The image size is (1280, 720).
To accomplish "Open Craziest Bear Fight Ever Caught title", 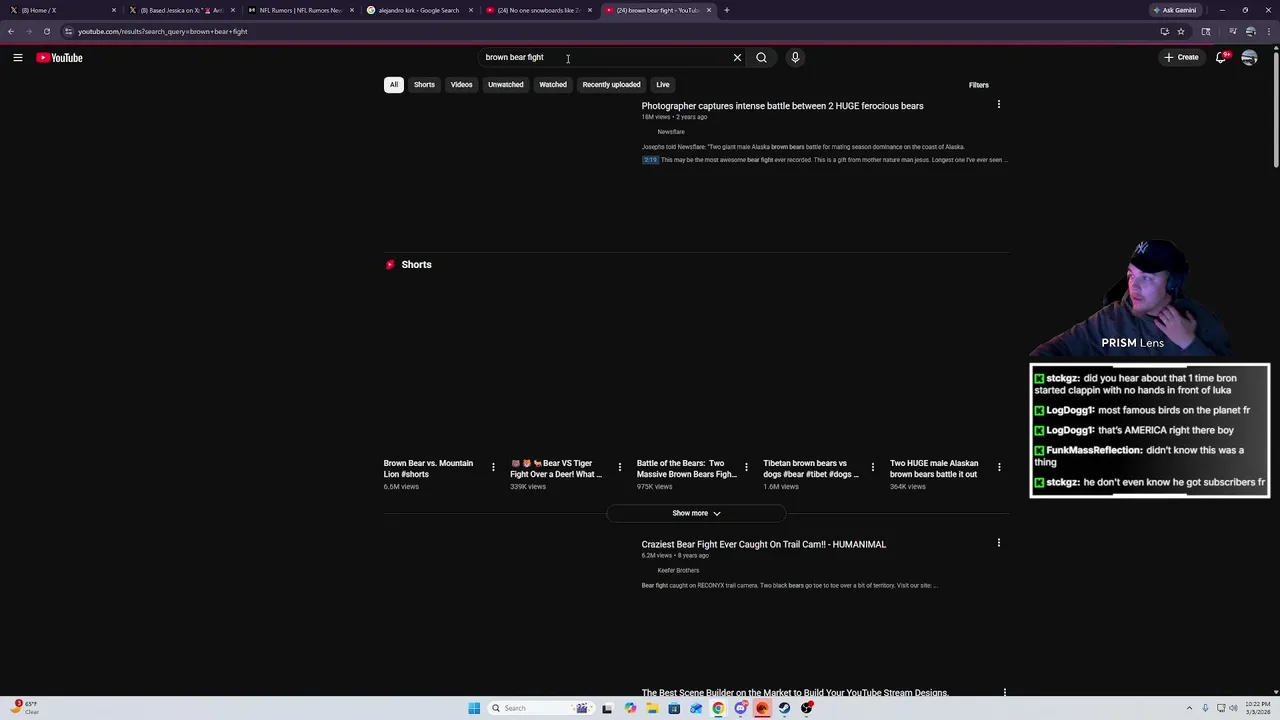I will click(764, 545).
